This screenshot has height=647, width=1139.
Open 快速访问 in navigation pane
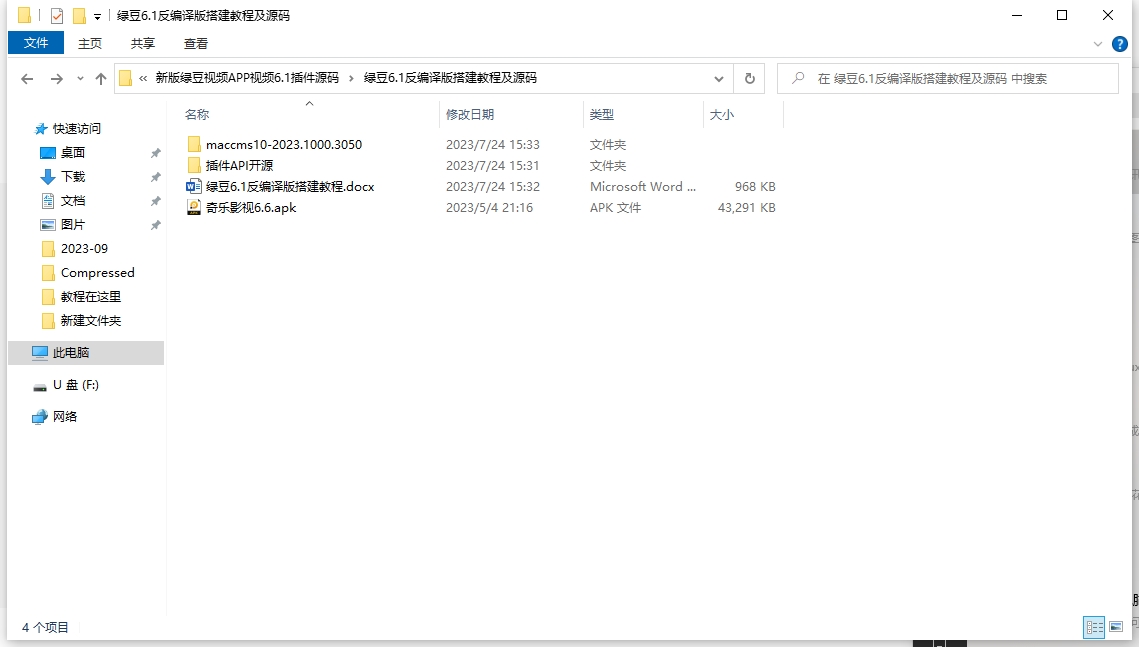76,129
